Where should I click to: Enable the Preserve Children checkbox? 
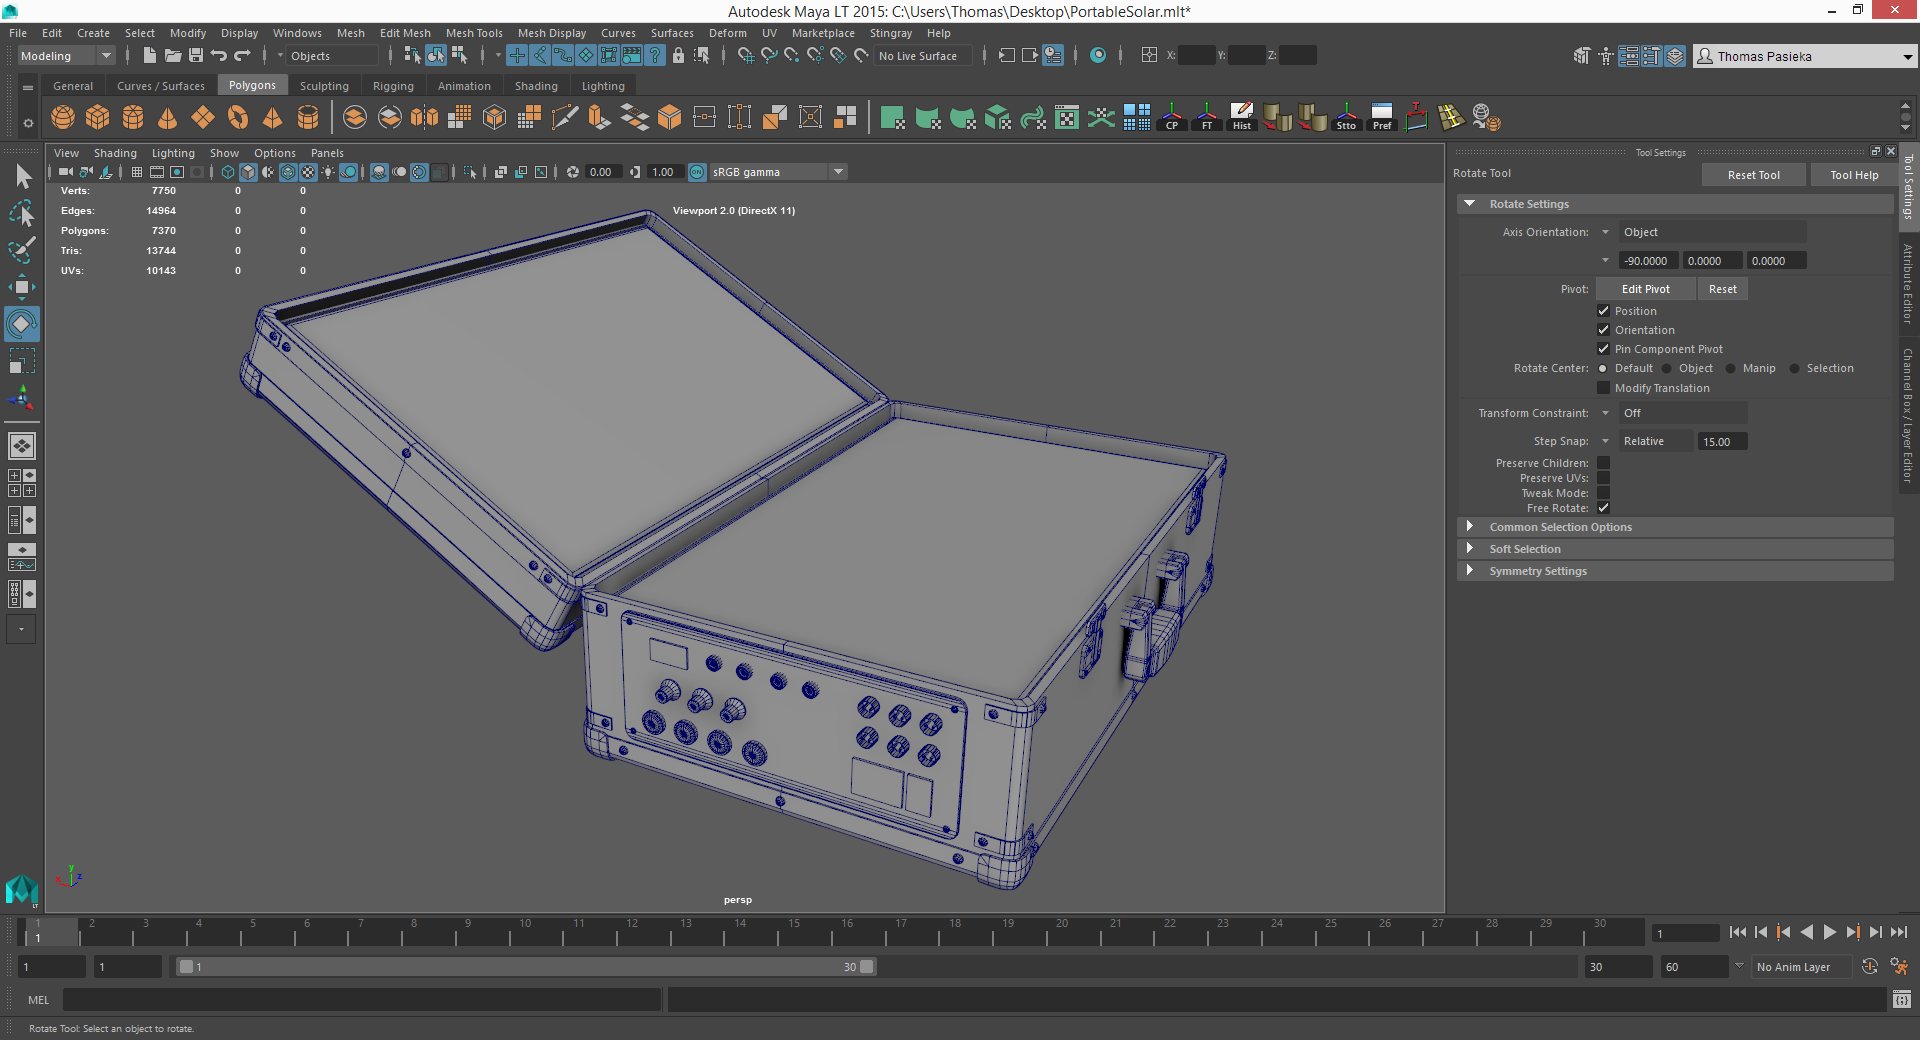1603,462
